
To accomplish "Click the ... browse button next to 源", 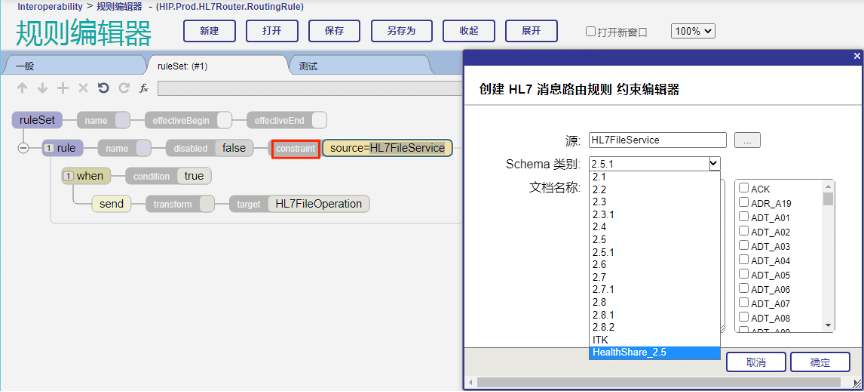I will [747, 140].
